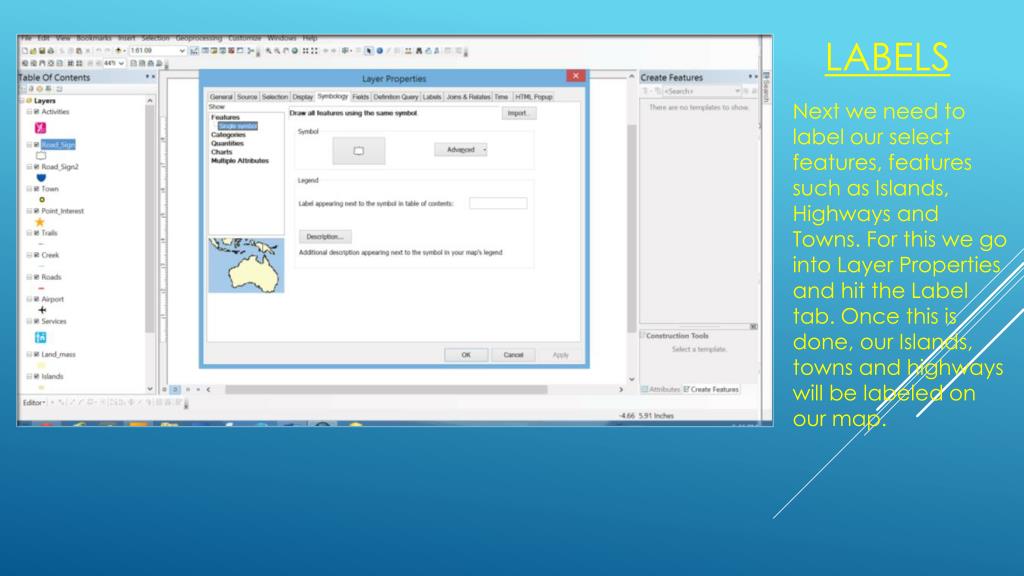Click the horizontal map scrollbar
This screenshot has height=576, width=1024.
point(386,389)
